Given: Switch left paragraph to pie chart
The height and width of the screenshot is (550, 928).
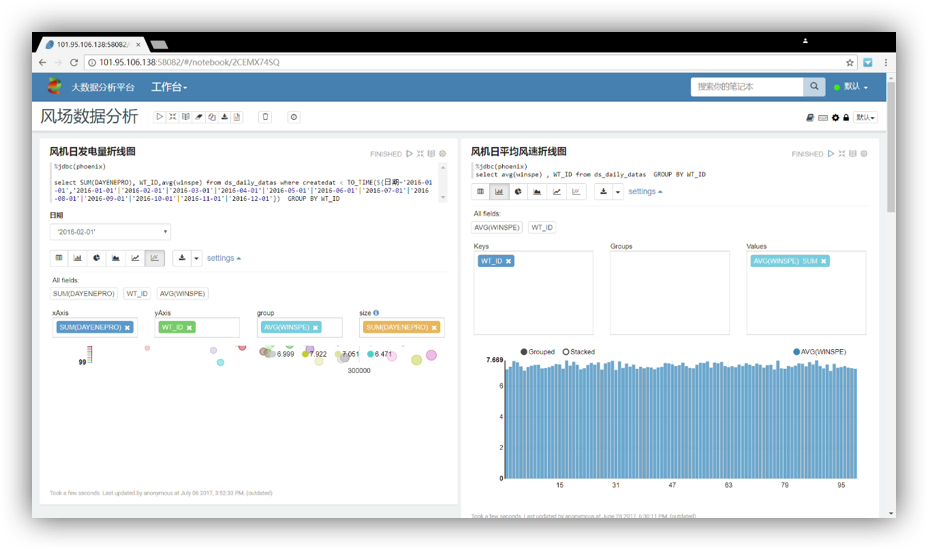Looking at the screenshot, I should [x=96, y=258].
